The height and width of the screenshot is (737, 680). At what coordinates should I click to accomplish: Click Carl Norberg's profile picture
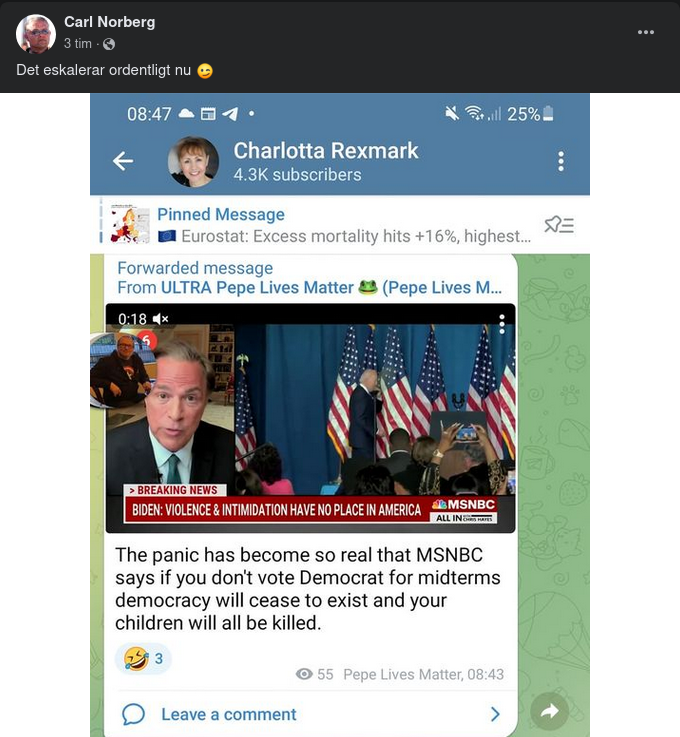(36, 33)
